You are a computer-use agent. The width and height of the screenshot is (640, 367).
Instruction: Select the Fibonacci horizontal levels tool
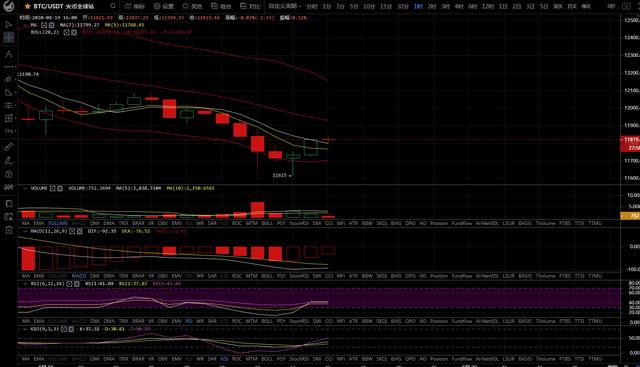[9, 105]
